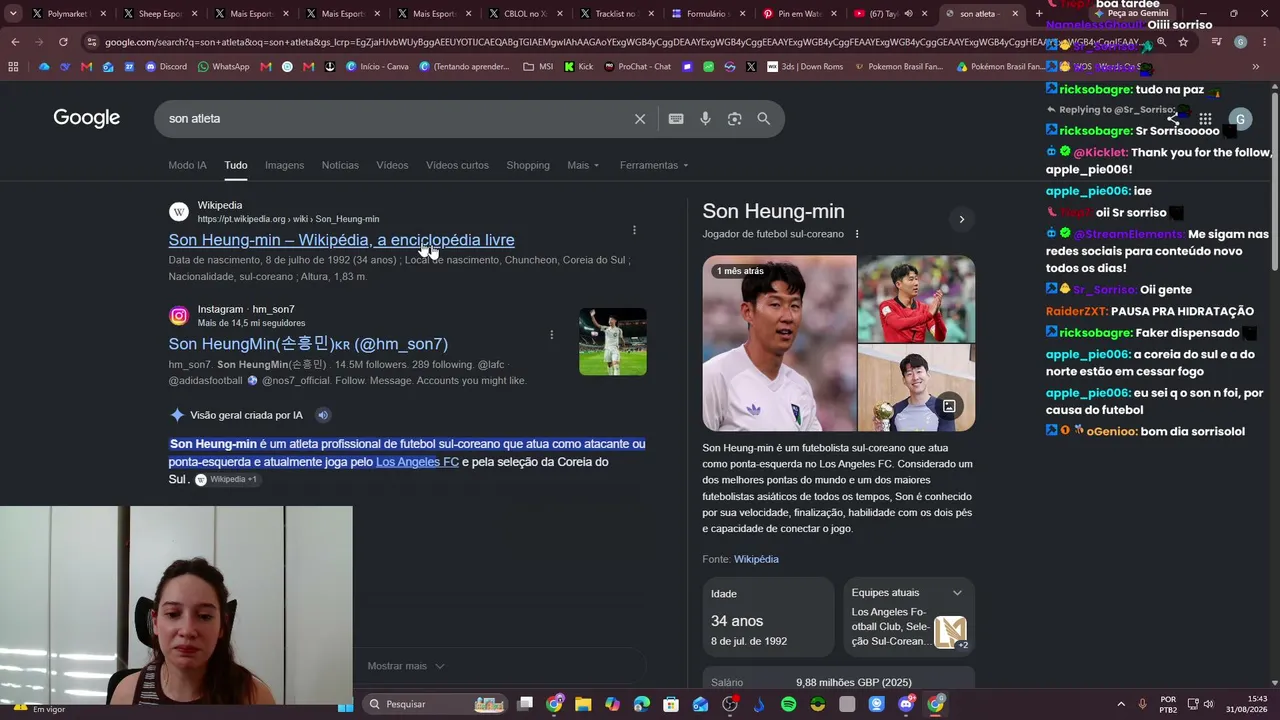1280x720 pixels.
Task: Switch to the Shopping tab
Action: (x=528, y=165)
